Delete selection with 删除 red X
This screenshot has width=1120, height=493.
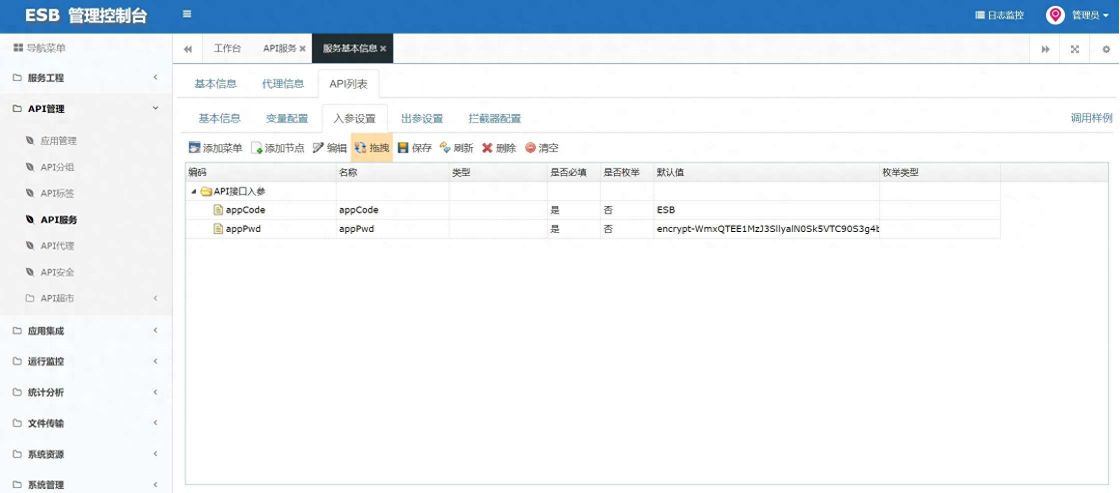[x=499, y=148]
